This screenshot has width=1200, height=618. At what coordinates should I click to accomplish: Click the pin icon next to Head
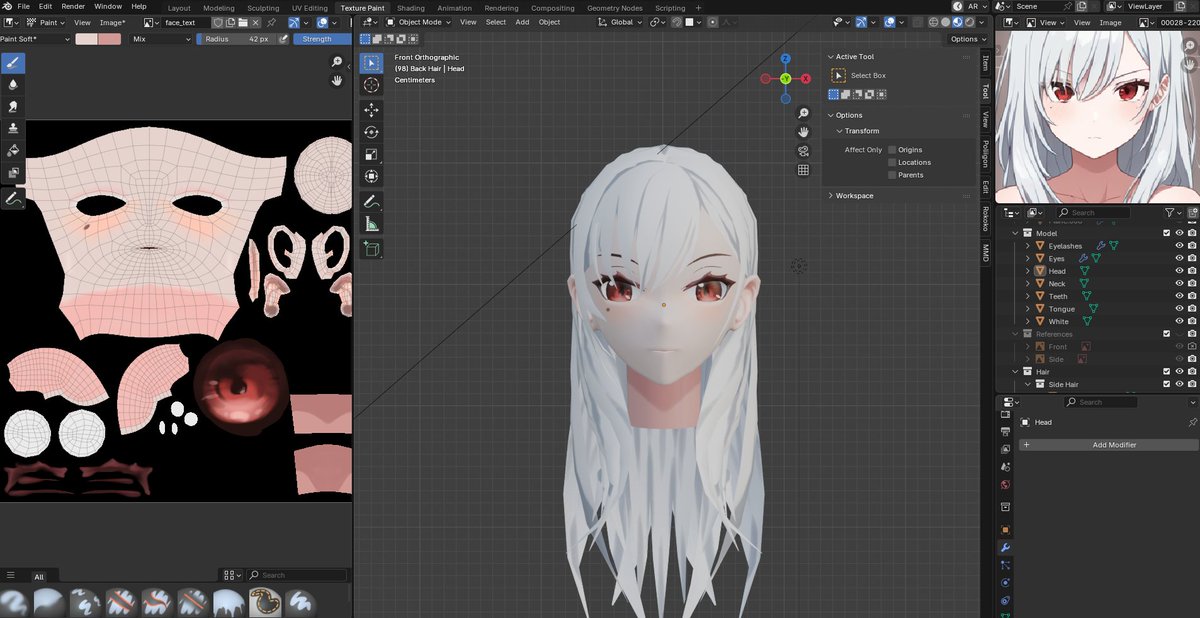(1192, 422)
